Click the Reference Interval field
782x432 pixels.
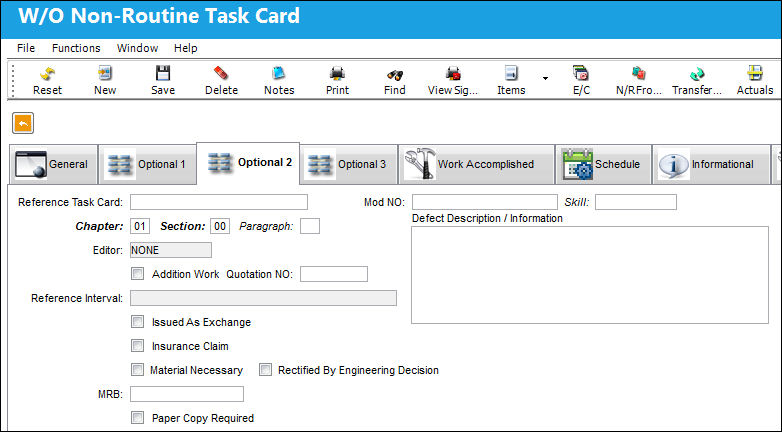click(263, 298)
